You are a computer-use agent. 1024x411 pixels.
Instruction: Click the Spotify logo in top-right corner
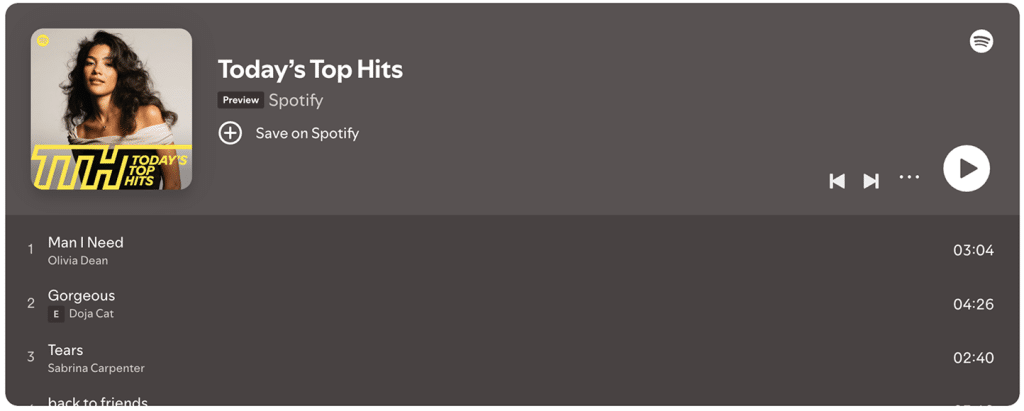point(981,41)
